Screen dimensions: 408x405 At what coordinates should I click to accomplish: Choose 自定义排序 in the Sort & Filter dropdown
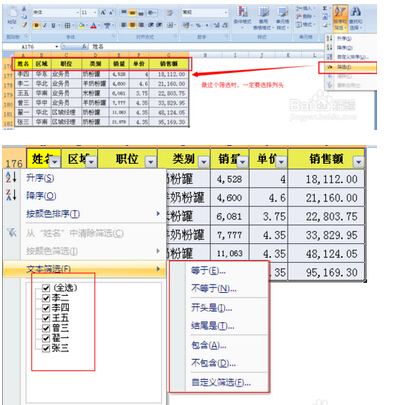(x=350, y=57)
